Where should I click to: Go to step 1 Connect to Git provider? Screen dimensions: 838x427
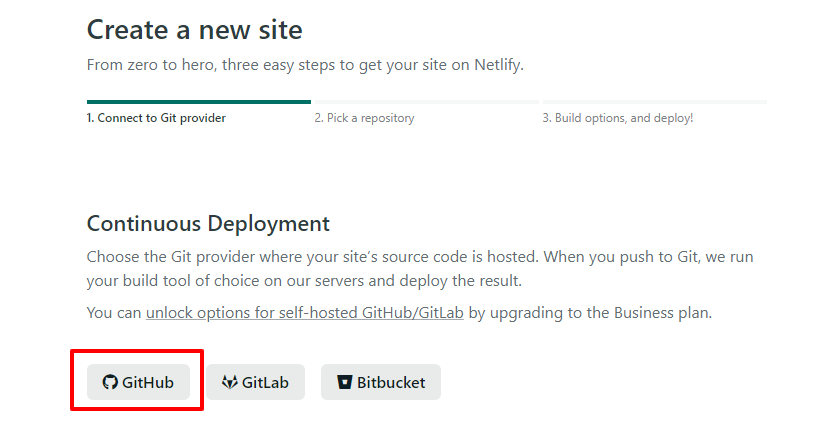point(156,118)
